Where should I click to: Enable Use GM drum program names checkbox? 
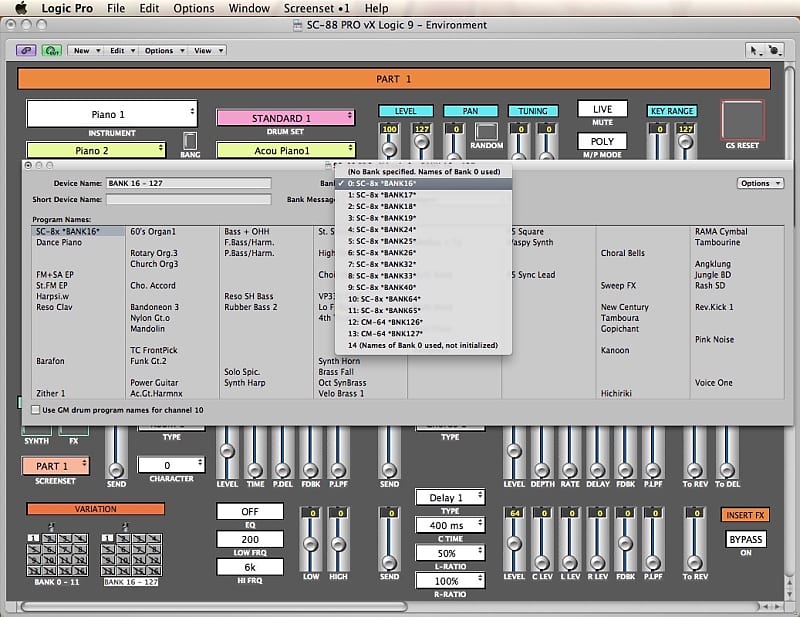click(36, 410)
